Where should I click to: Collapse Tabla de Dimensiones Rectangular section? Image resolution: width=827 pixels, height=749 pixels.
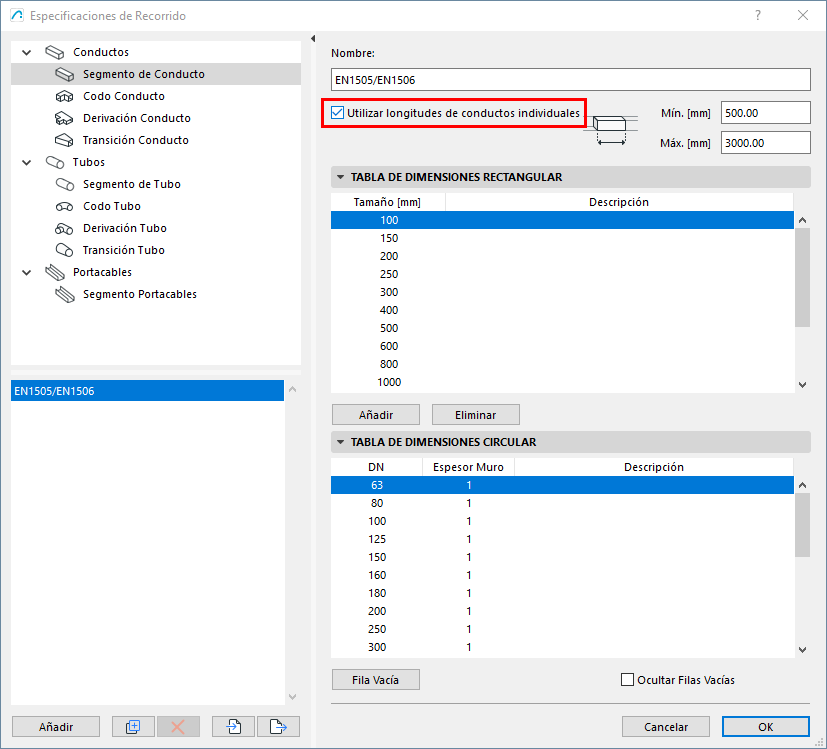click(x=340, y=177)
